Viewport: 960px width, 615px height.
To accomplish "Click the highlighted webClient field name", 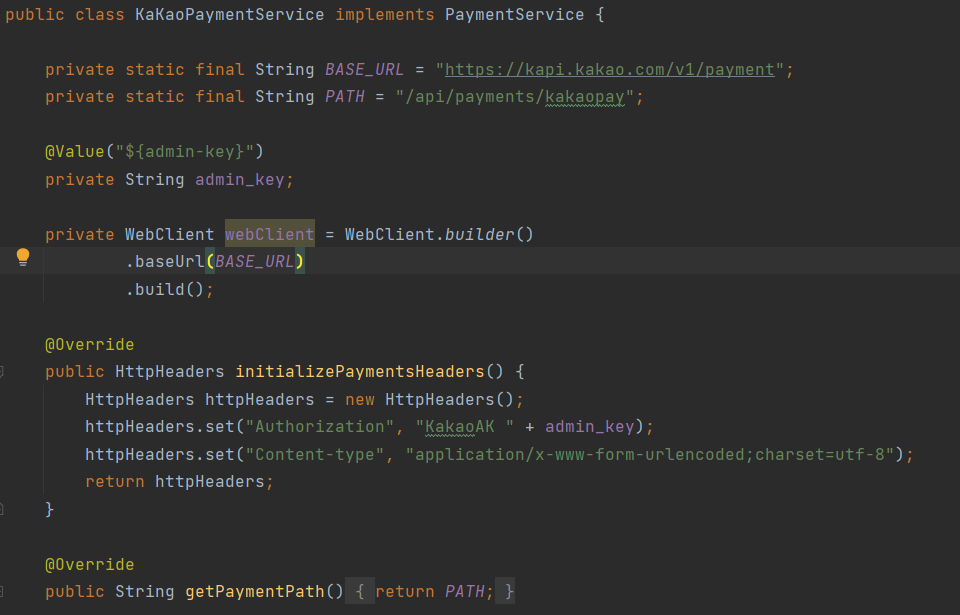I will [269, 234].
